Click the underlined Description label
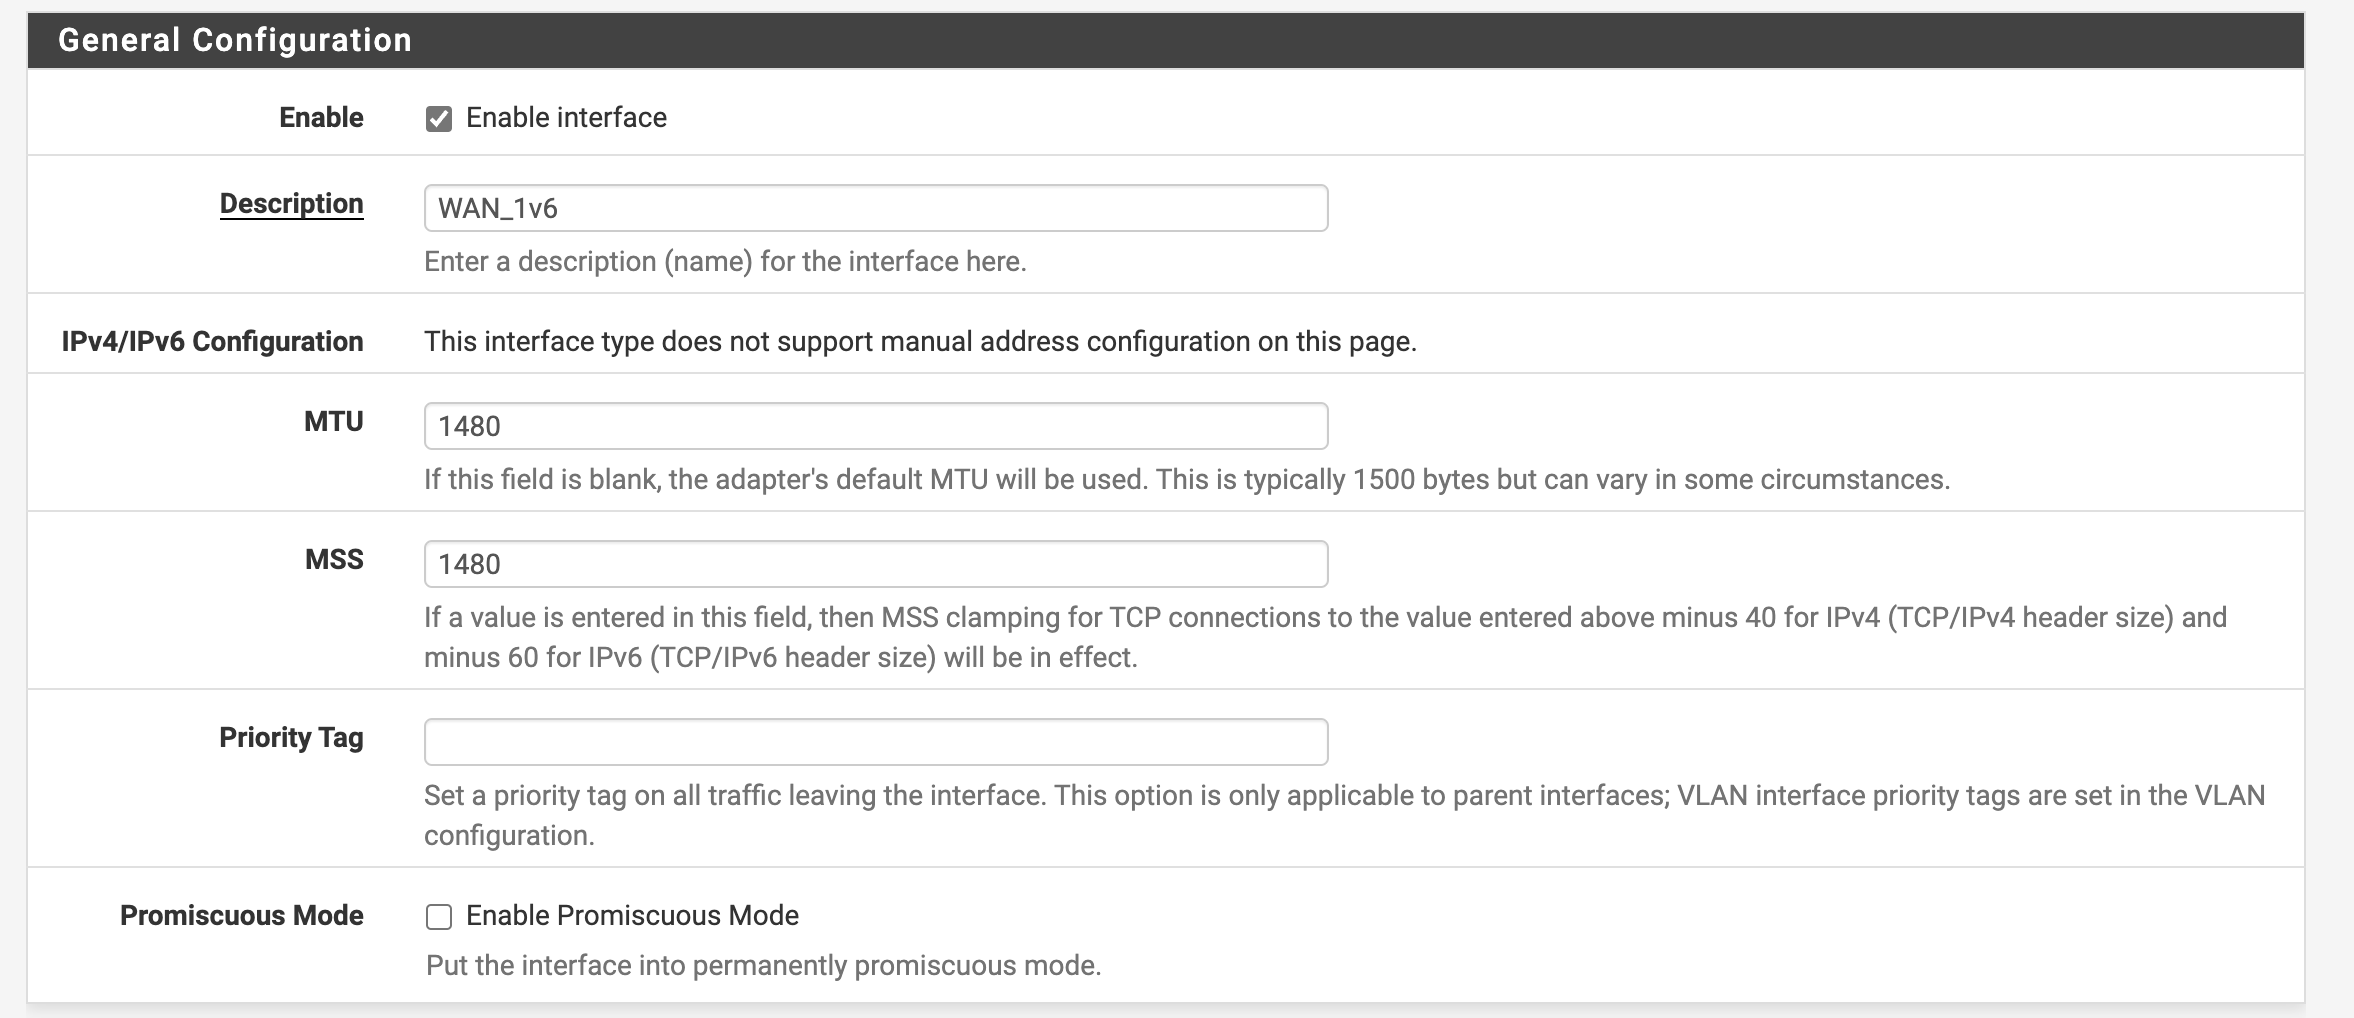Image resolution: width=2354 pixels, height=1018 pixels. [x=291, y=204]
